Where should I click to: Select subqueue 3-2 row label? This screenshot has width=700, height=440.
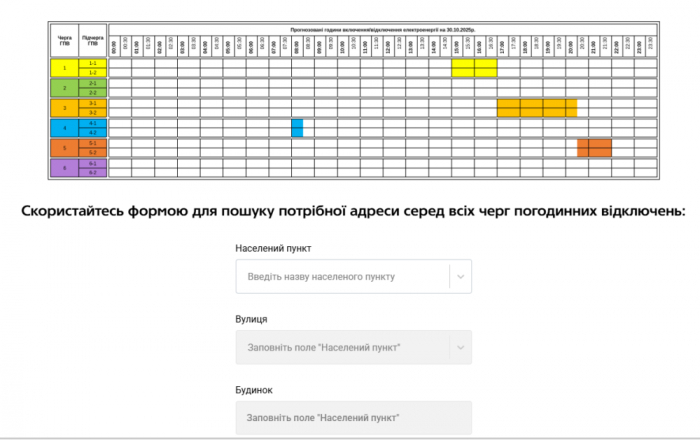(92, 113)
